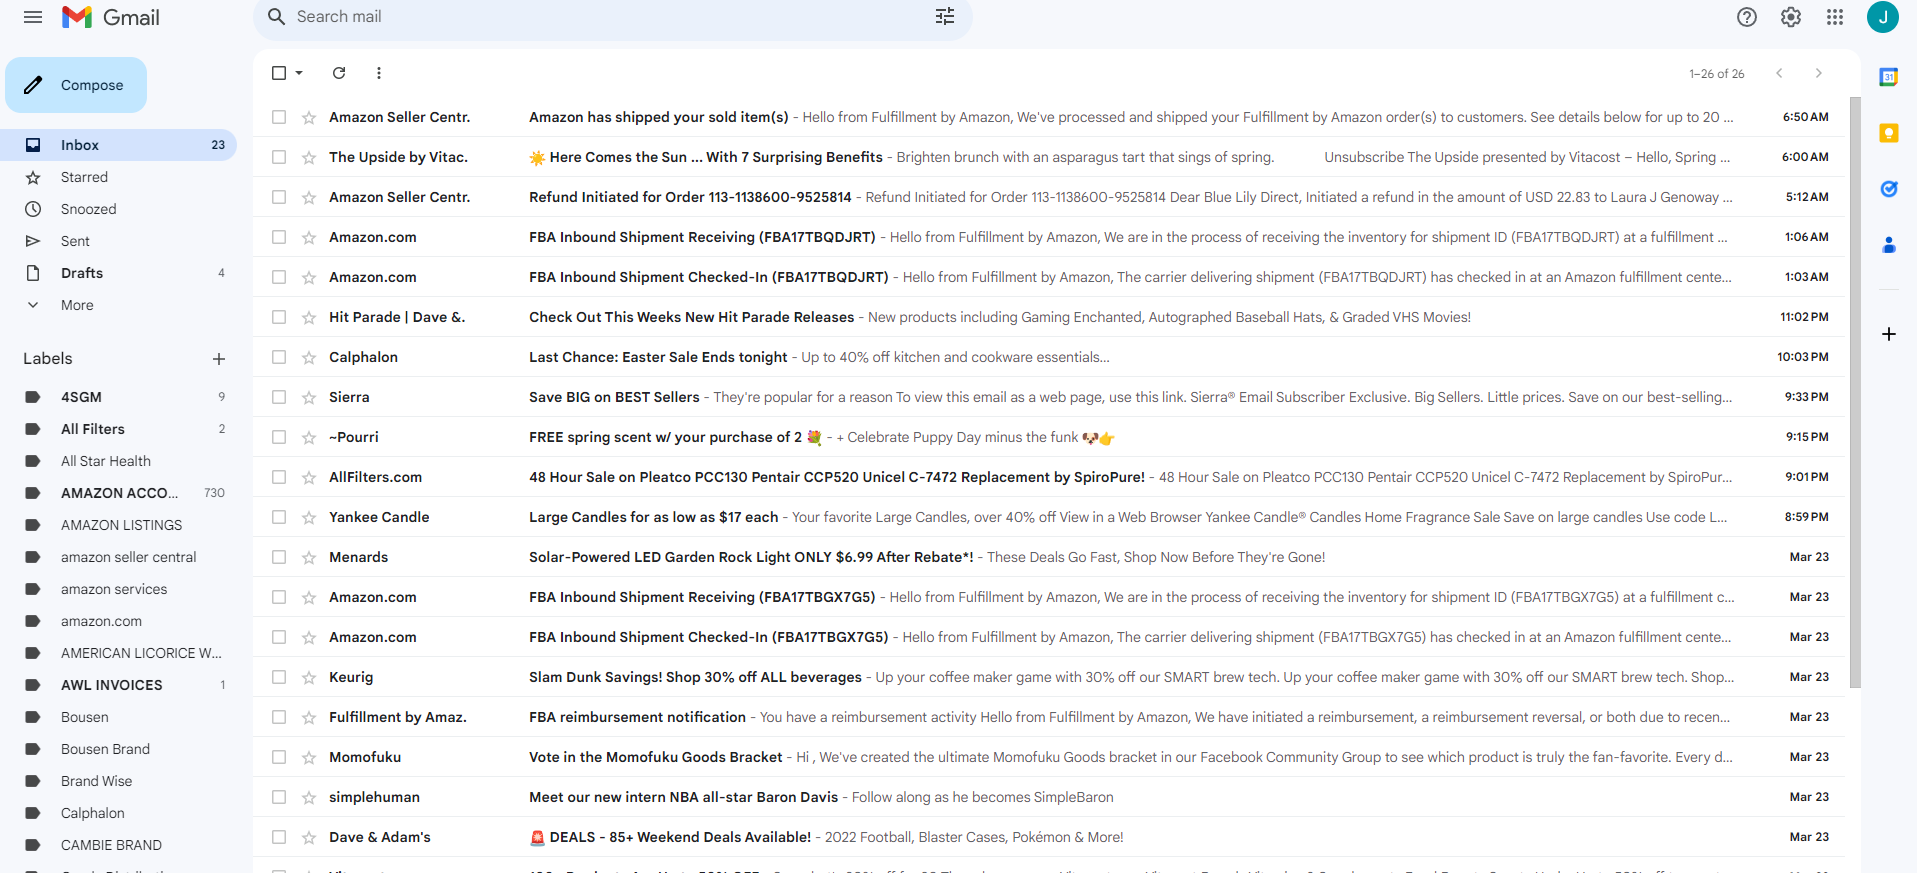The width and height of the screenshot is (1917, 873).
Task: Open the Sent folder
Action: click(118, 241)
